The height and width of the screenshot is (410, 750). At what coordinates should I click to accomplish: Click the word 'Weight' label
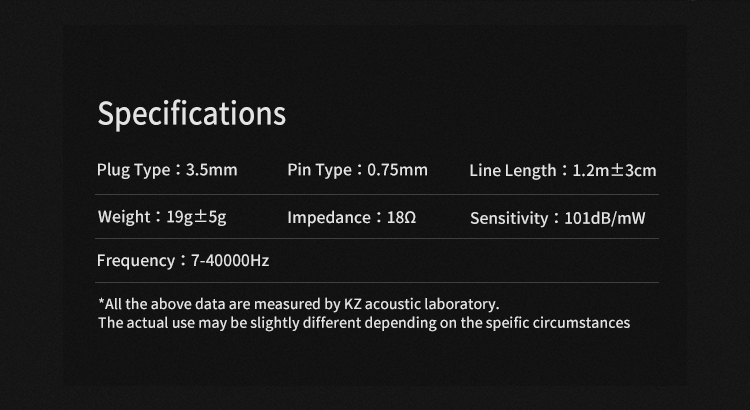[x=124, y=217]
